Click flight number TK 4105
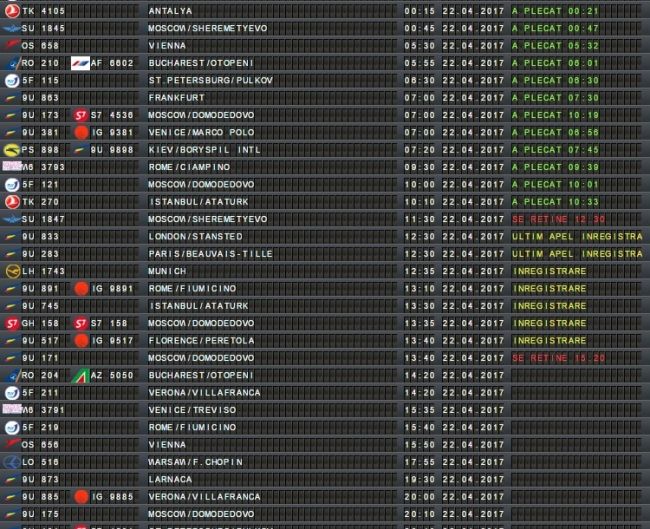Viewport: 650px width, 529px height. click(43, 11)
